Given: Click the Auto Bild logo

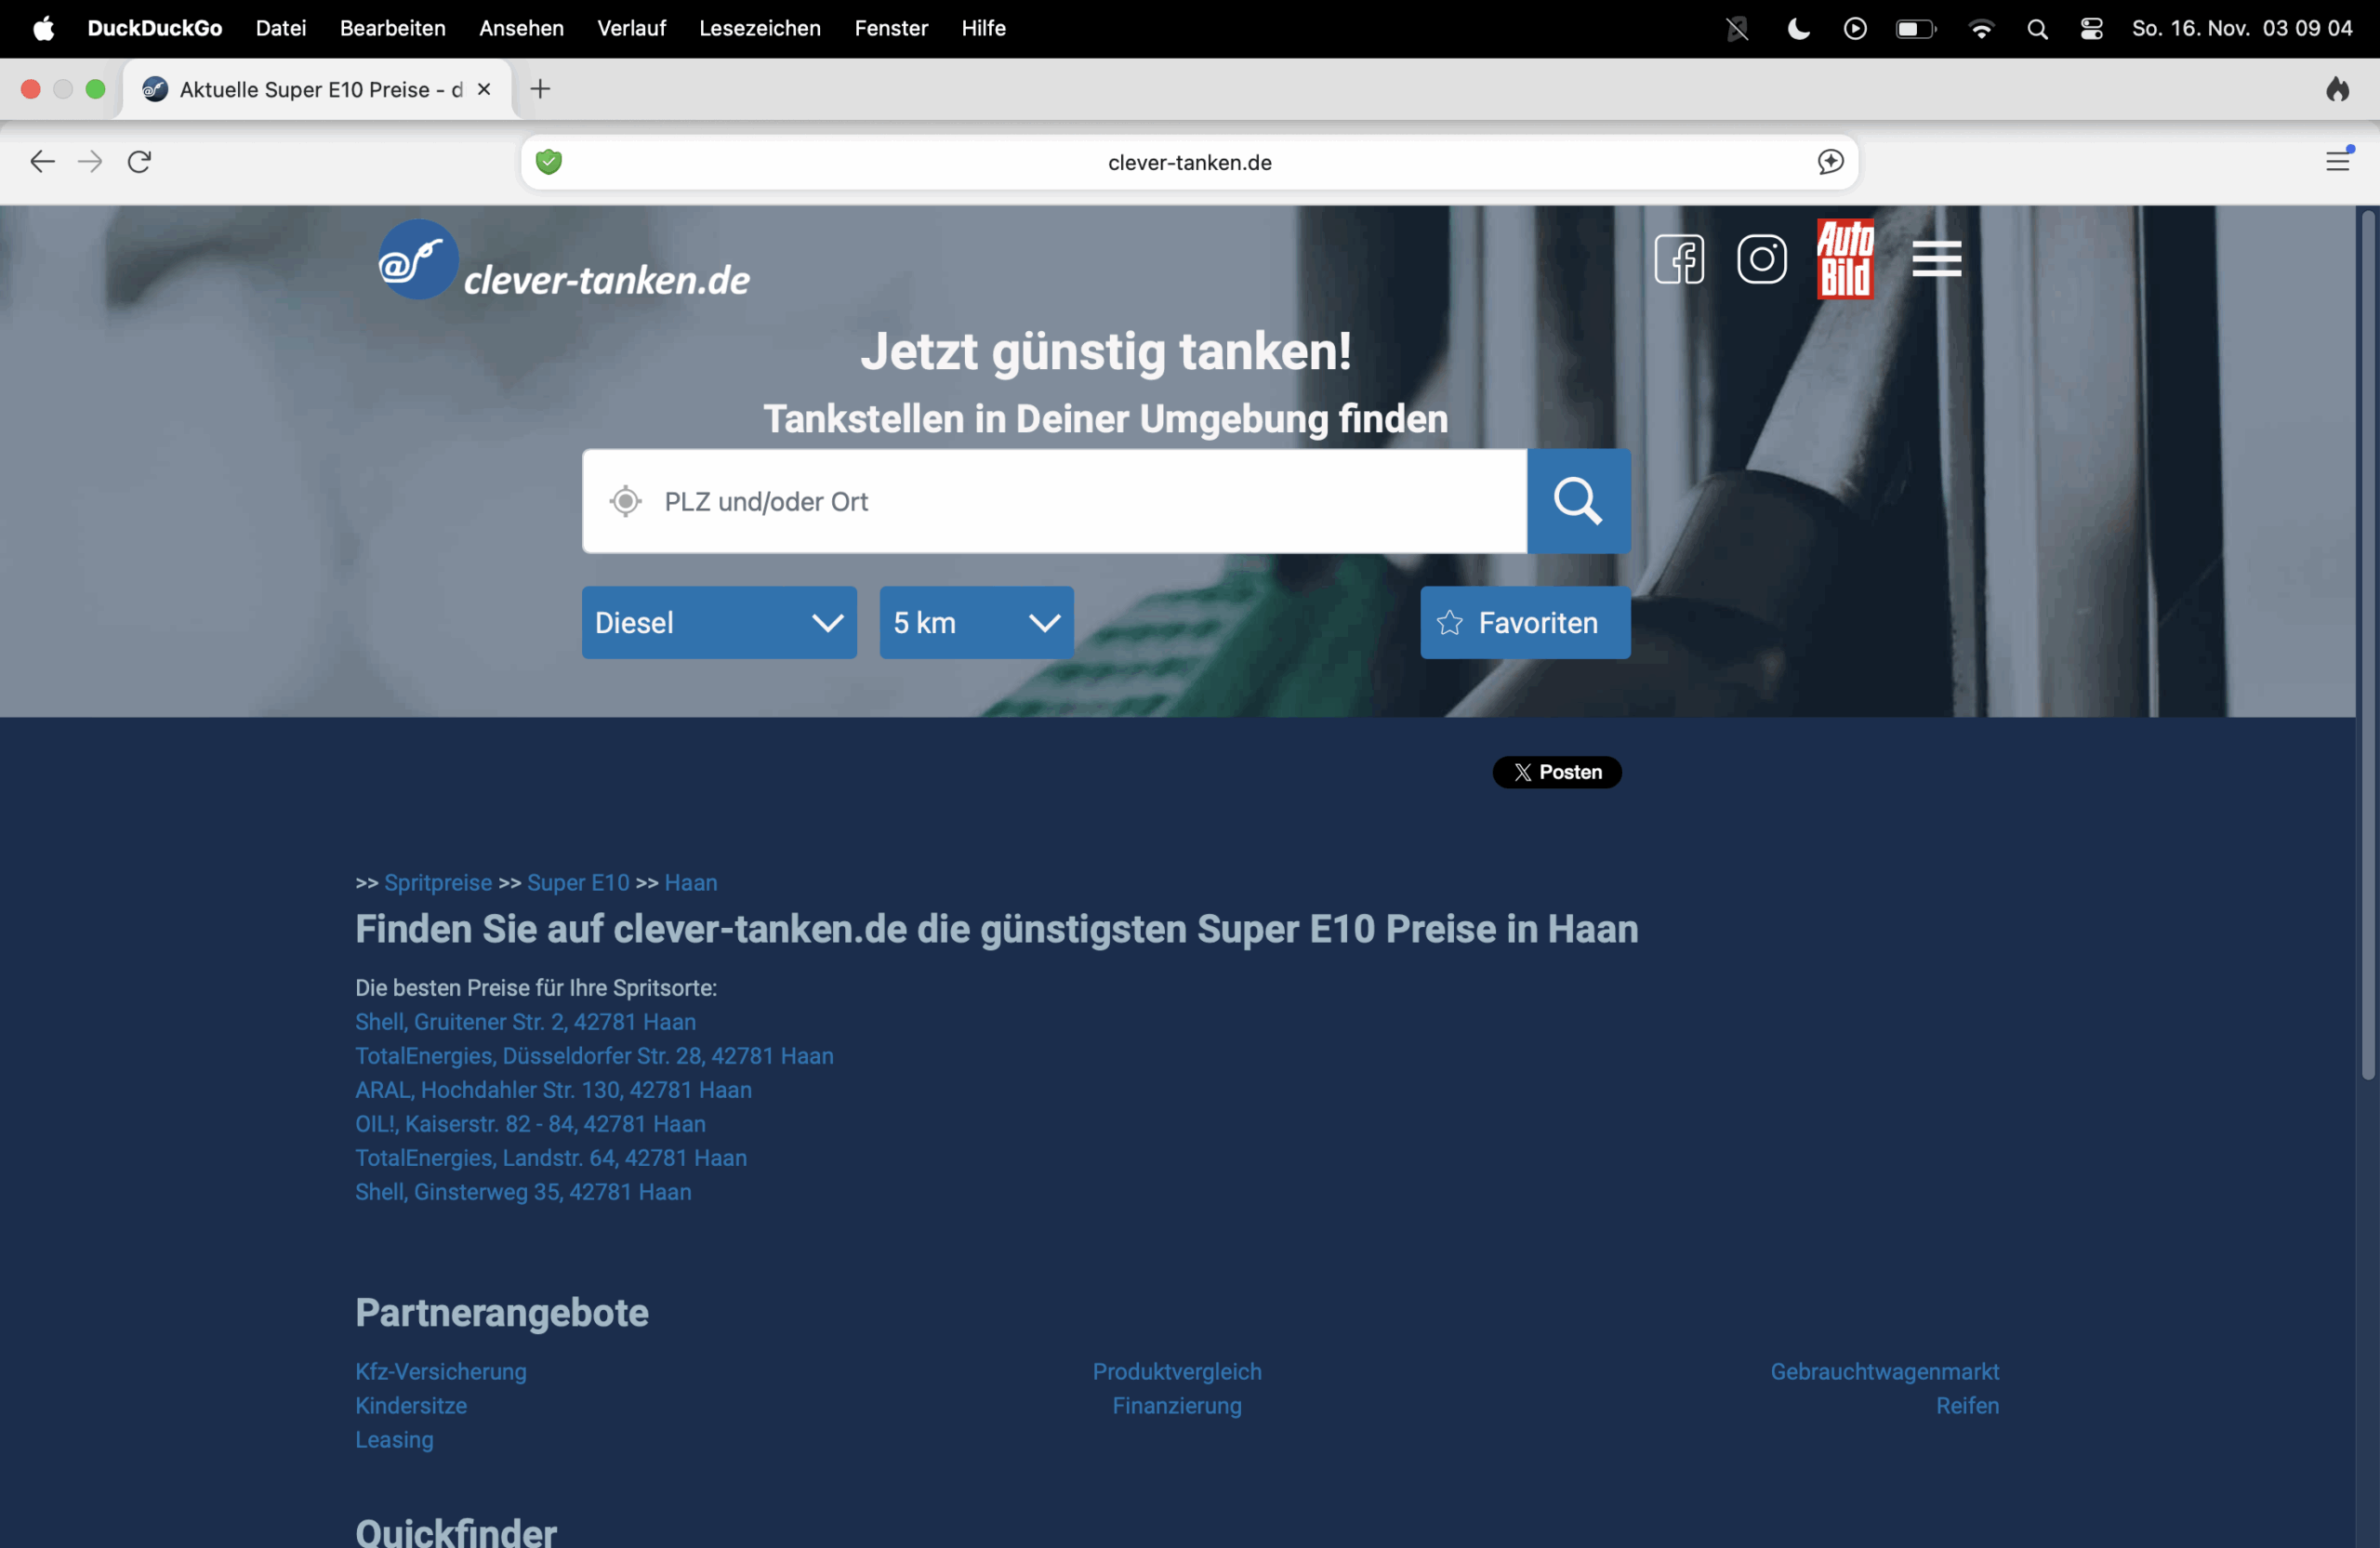Looking at the screenshot, I should (1846, 258).
